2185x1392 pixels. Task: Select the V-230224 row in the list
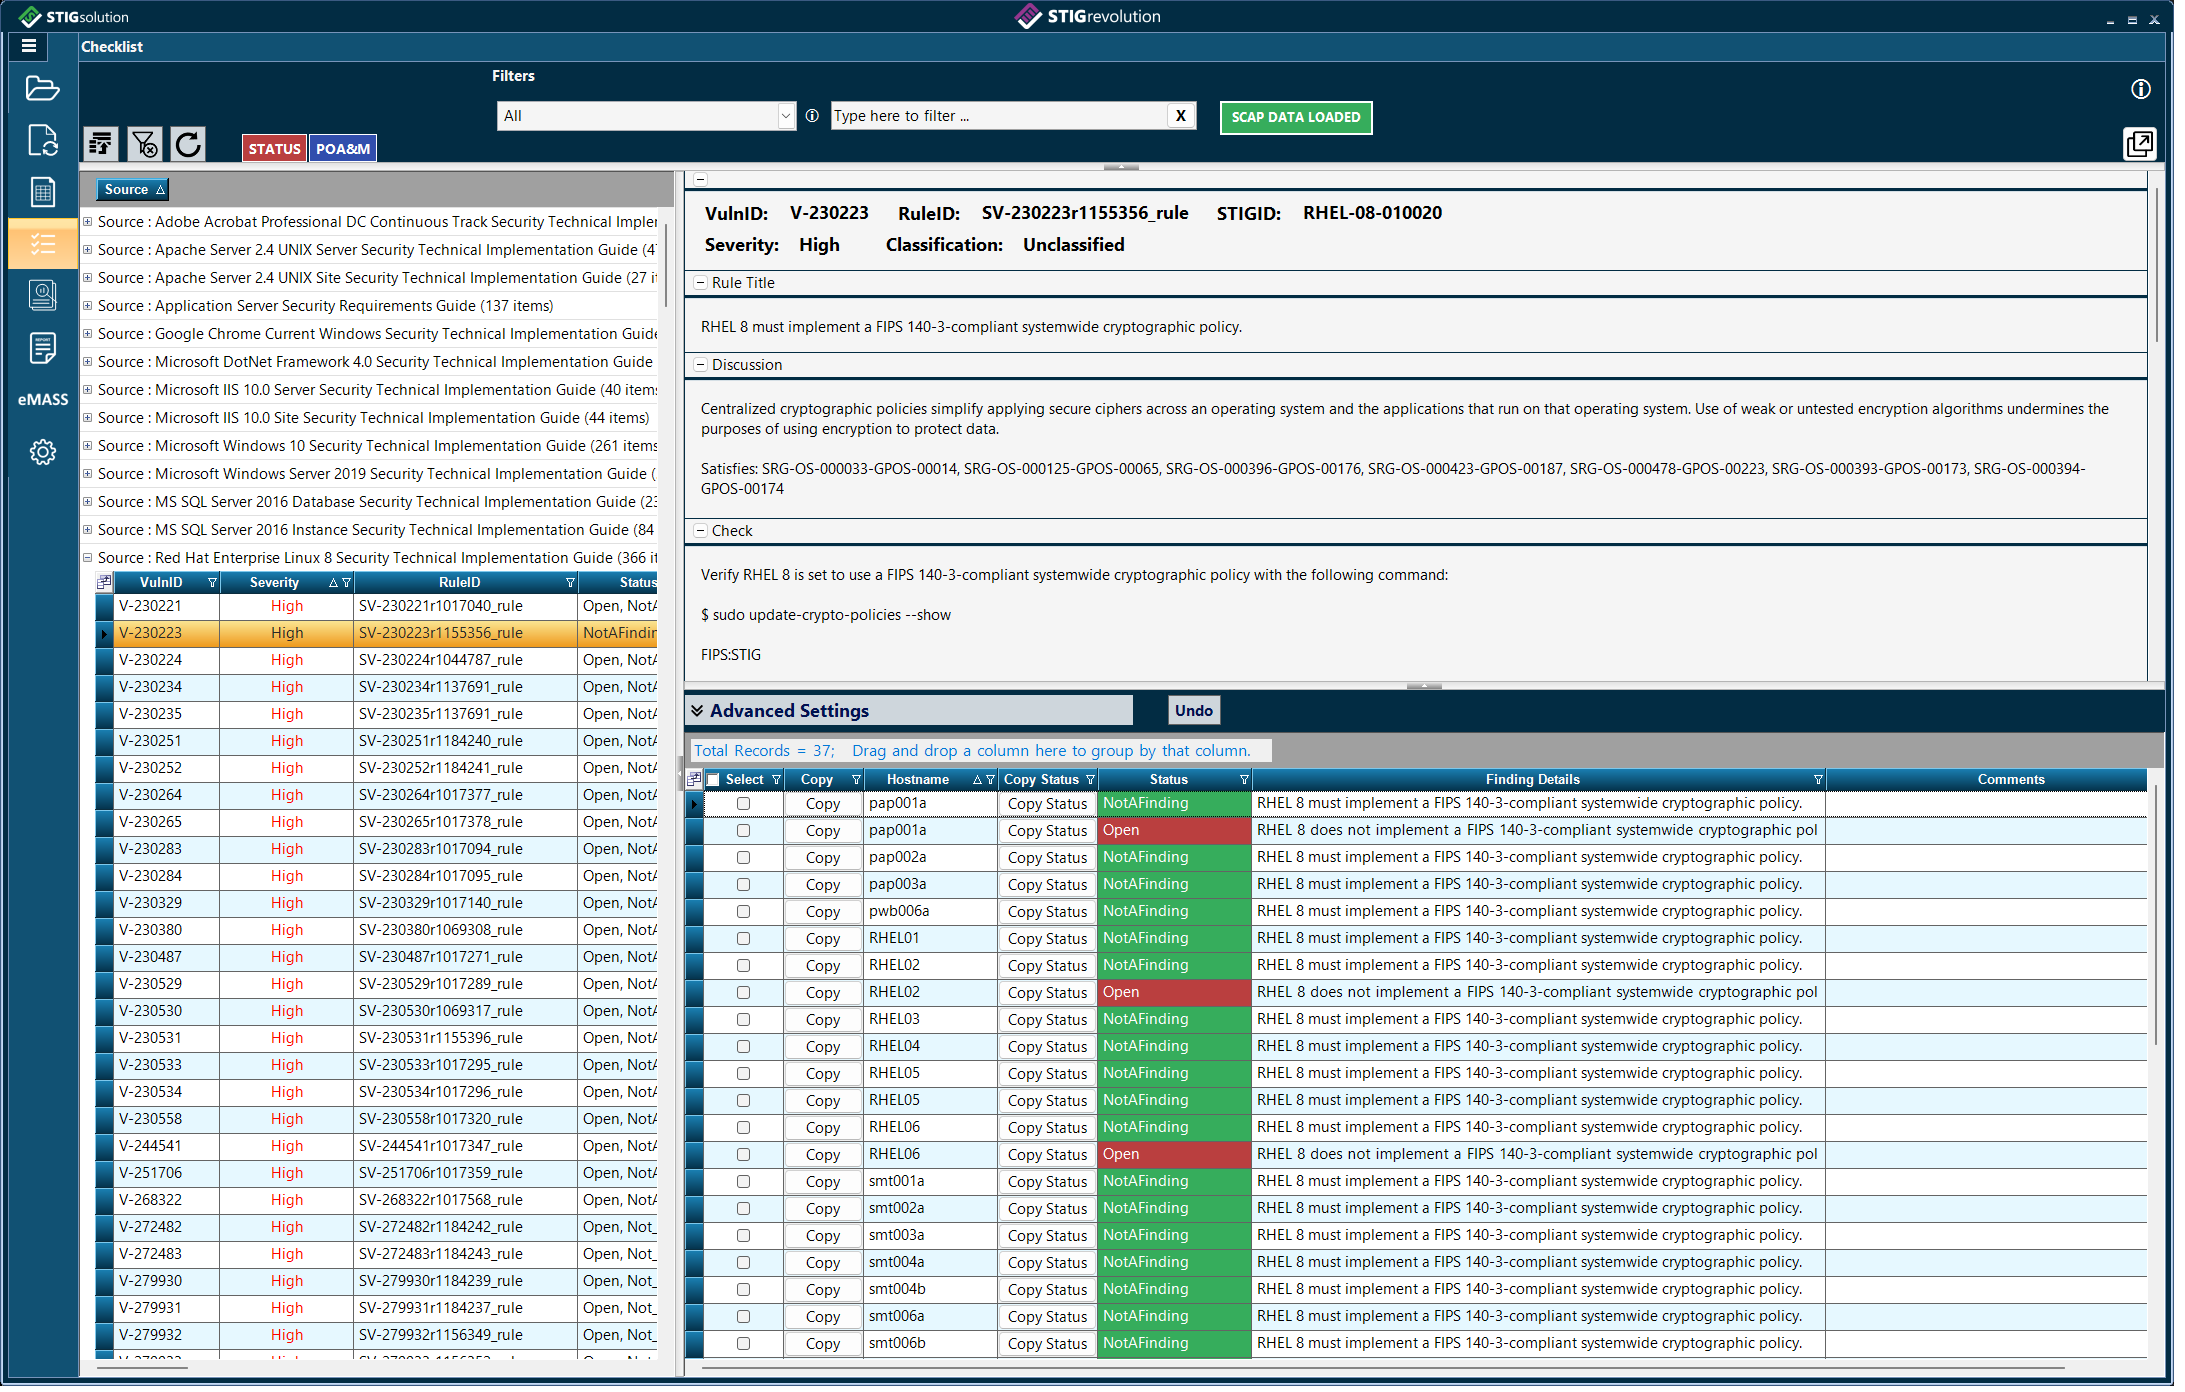(x=377, y=660)
